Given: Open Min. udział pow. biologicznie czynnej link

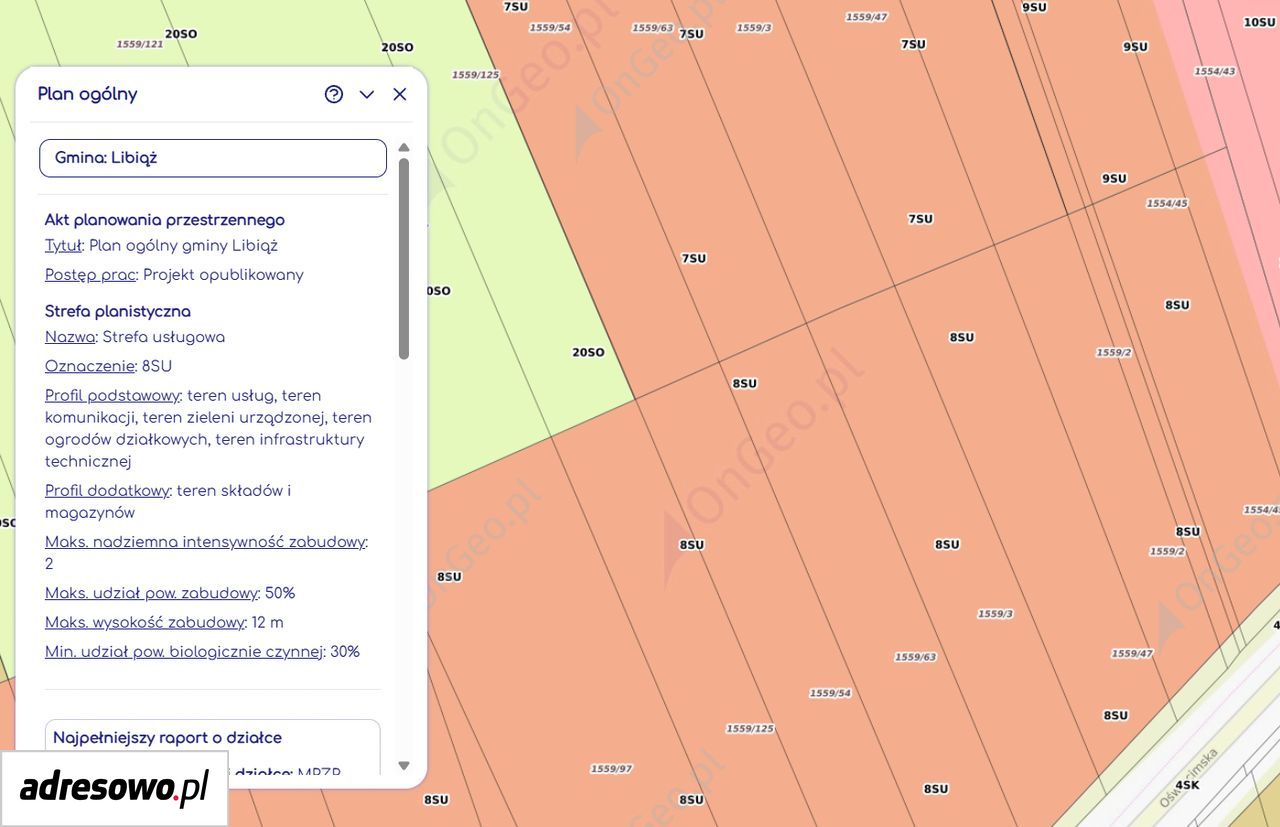Looking at the screenshot, I should 184,652.
